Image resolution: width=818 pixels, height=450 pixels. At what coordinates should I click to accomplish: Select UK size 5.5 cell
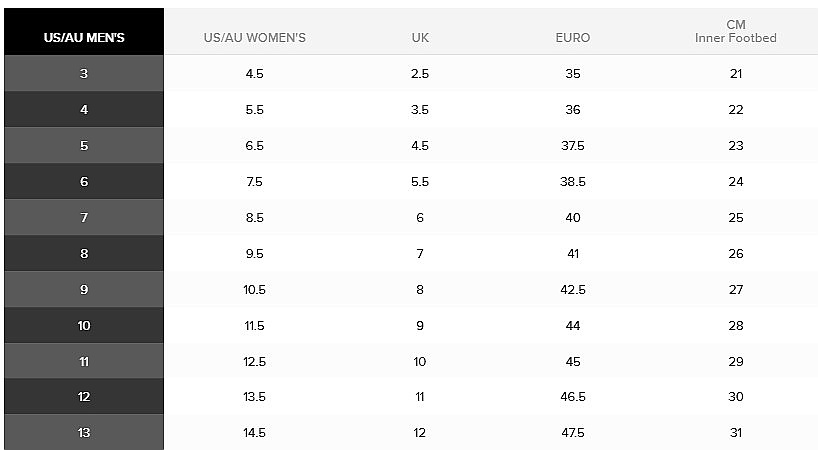pyautogui.click(x=420, y=181)
